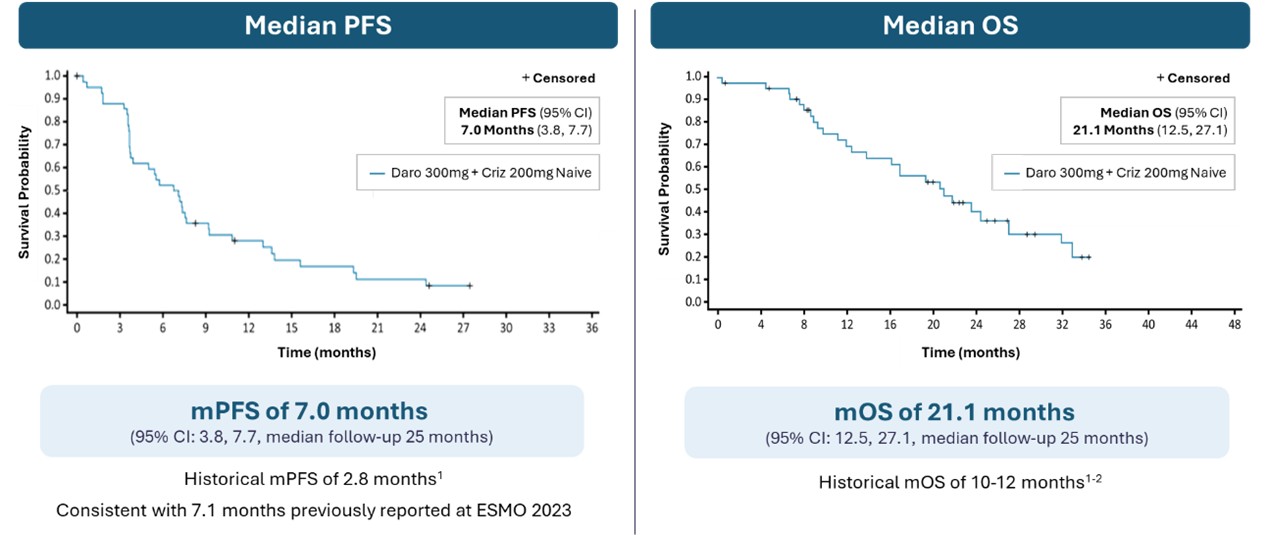Click the 48 tick on the OS time axis
This screenshot has height=535, width=1268.
[x=1235, y=327]
